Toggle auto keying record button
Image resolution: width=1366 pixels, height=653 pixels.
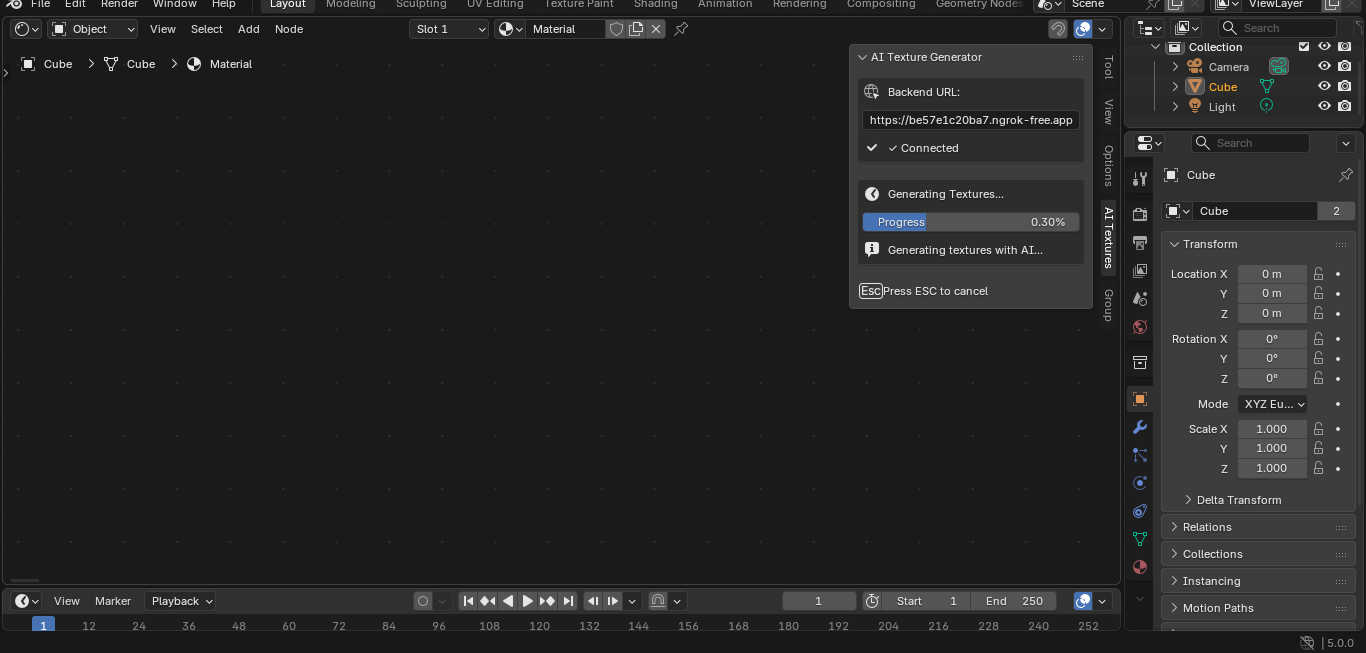click(x=423, y=601)
